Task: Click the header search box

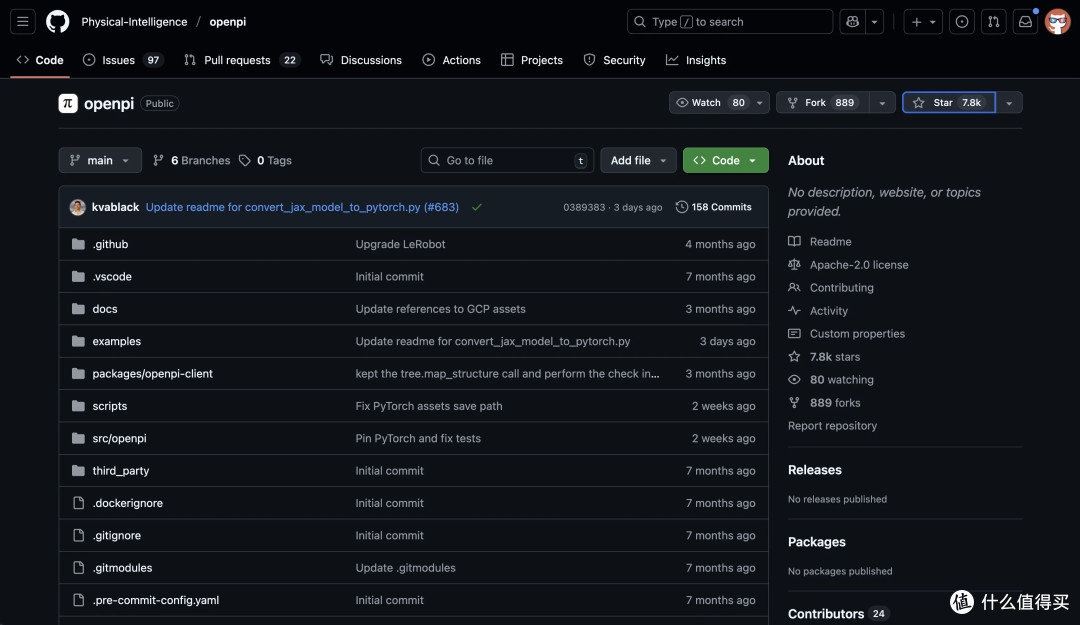Action: coord(729,22)
